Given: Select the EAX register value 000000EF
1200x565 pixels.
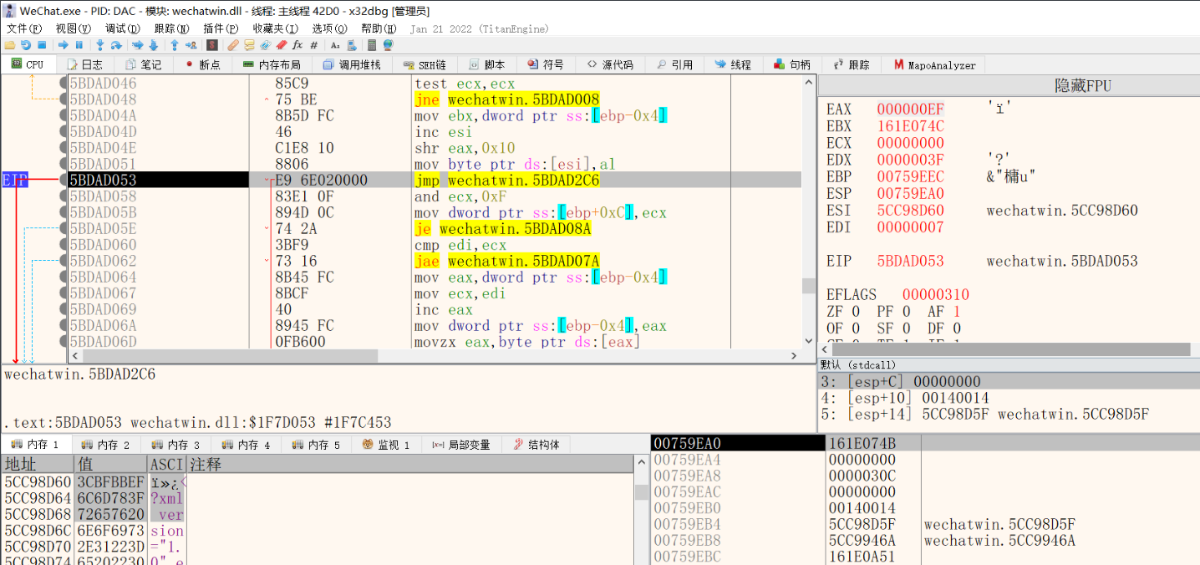Looking at the screenshot, I should (x=910, y=108).
